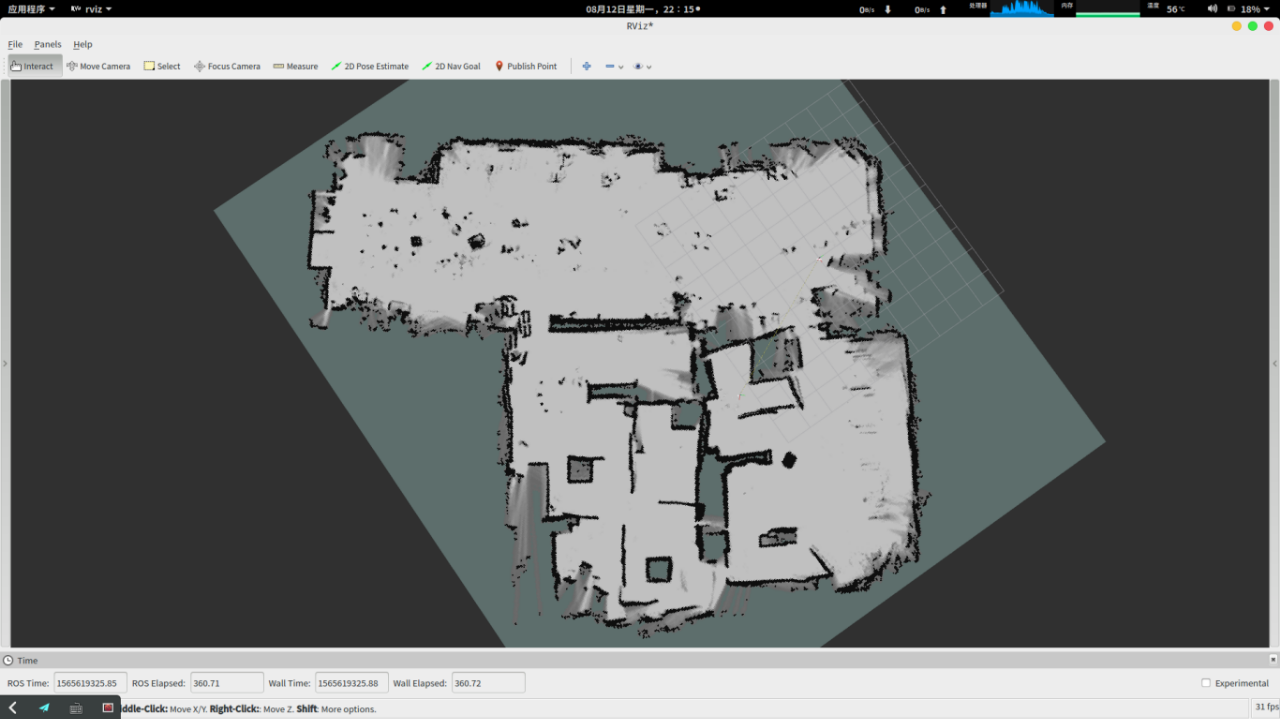This screenshot has height=719, width=1280.
Task: Start a 2D Pose Estimate
Action: [x=370, y=66]
